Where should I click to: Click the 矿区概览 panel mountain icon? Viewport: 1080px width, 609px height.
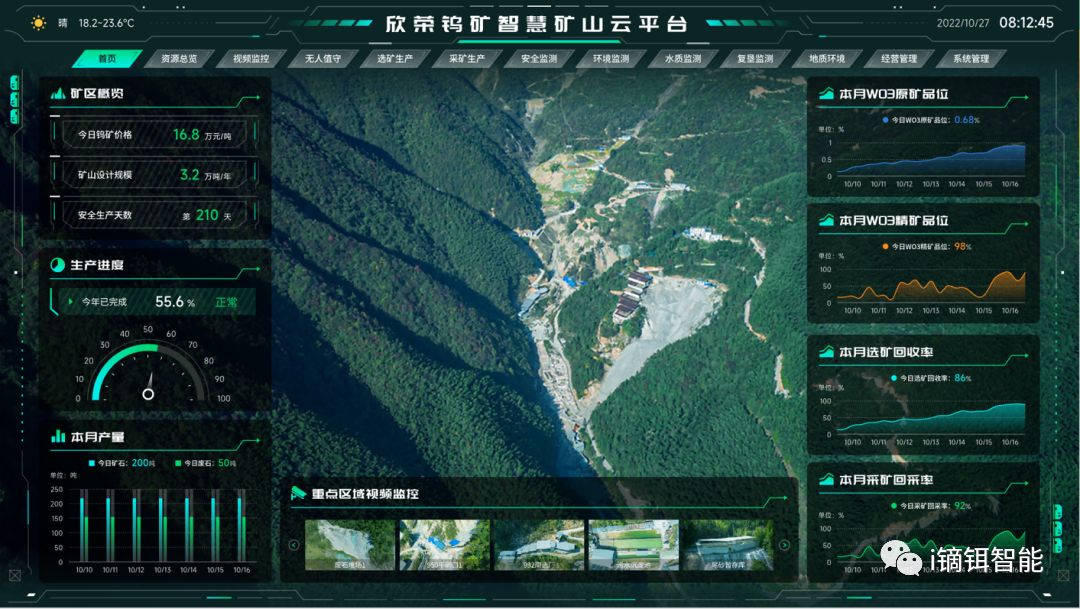[58, 94]
